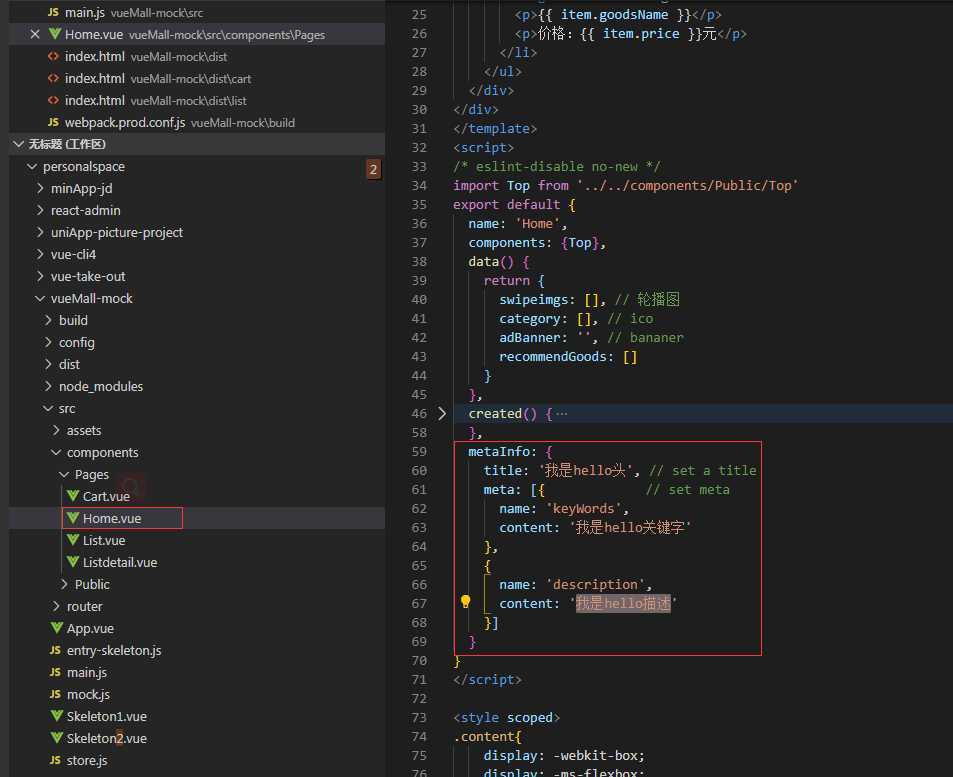Screen dimensions: 953x777
Task: Click the 'swipeimgs' property text
Action: point(534,300)
